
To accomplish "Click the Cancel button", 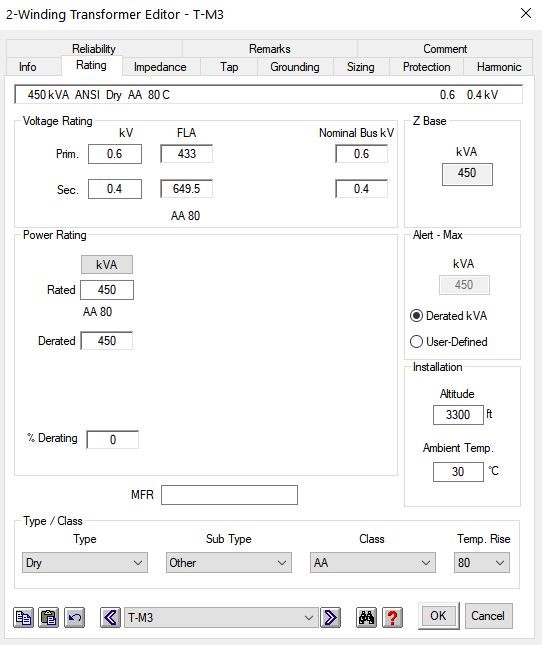I will click(488, 616).
